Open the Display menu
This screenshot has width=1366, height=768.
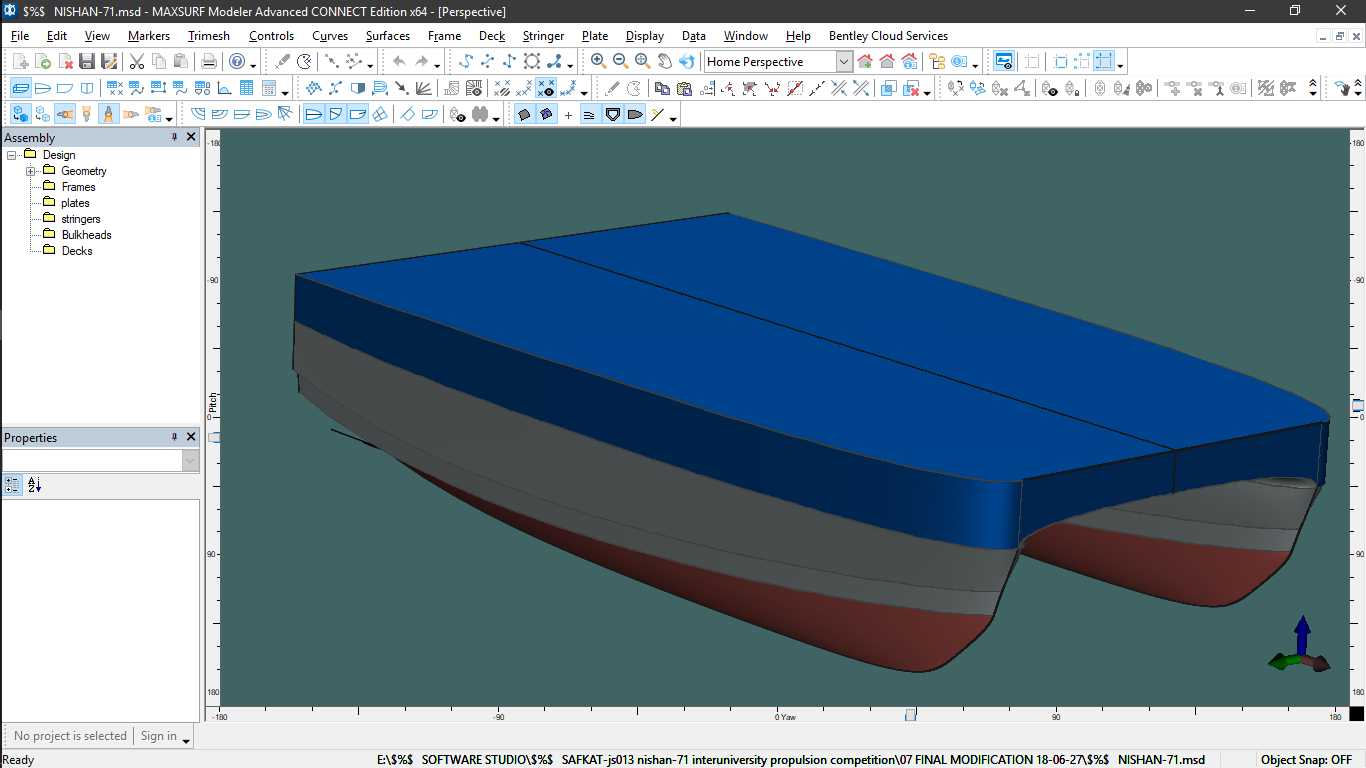(645, 36)
